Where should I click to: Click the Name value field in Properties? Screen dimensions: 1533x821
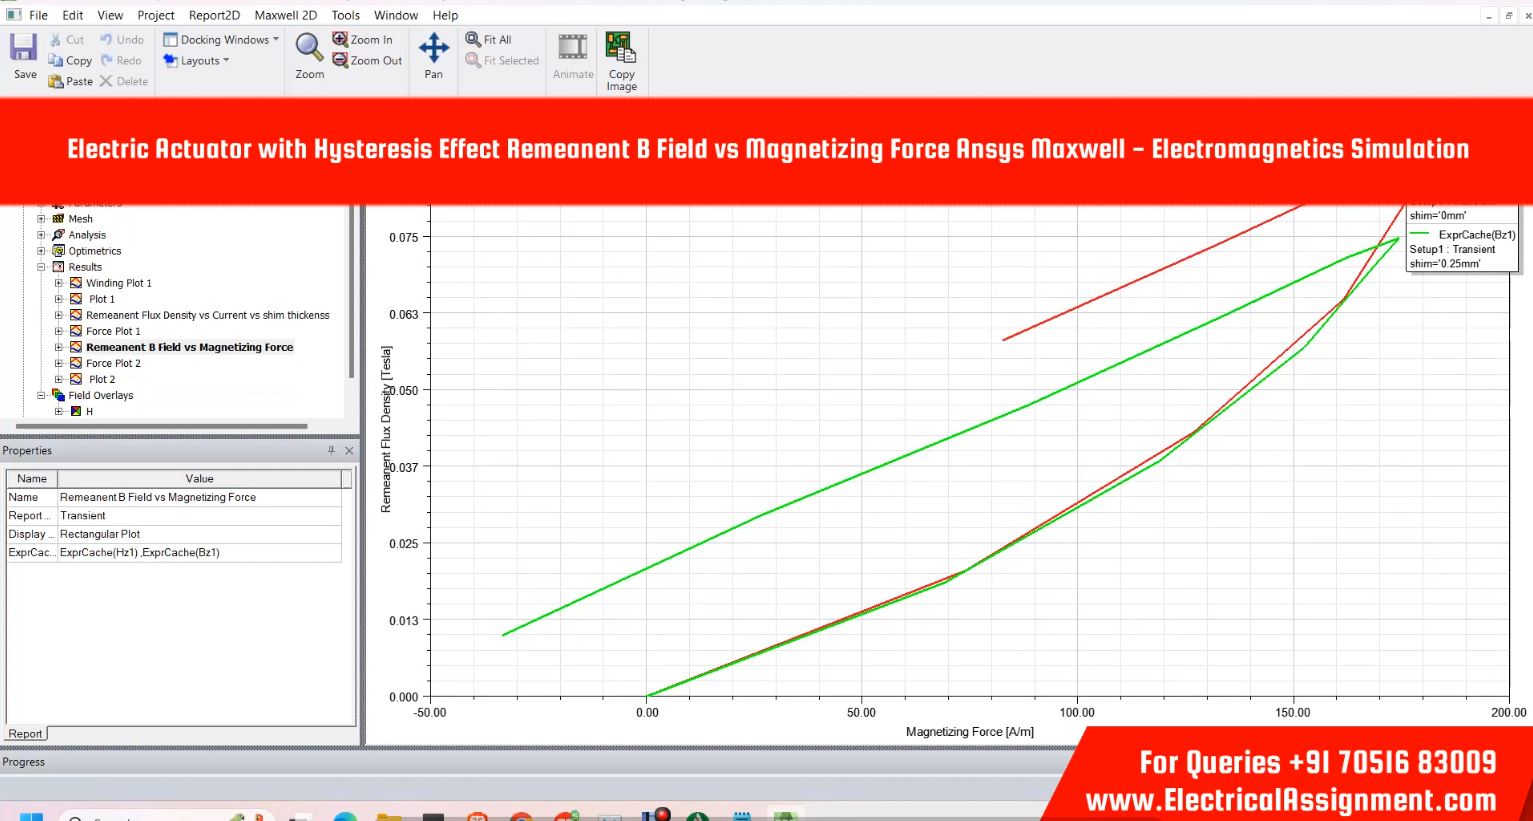[x=200, y=497]
